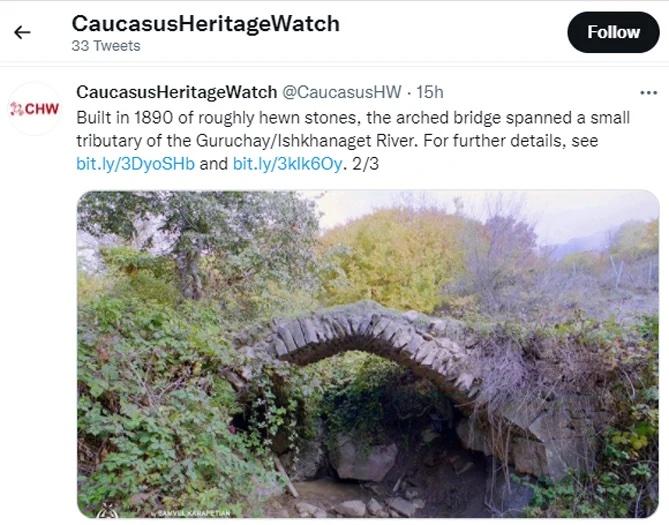This screenshot has height=525, width=669.
Task: Click the watermark logo in photo corner
Action: (x=107, y=510)
